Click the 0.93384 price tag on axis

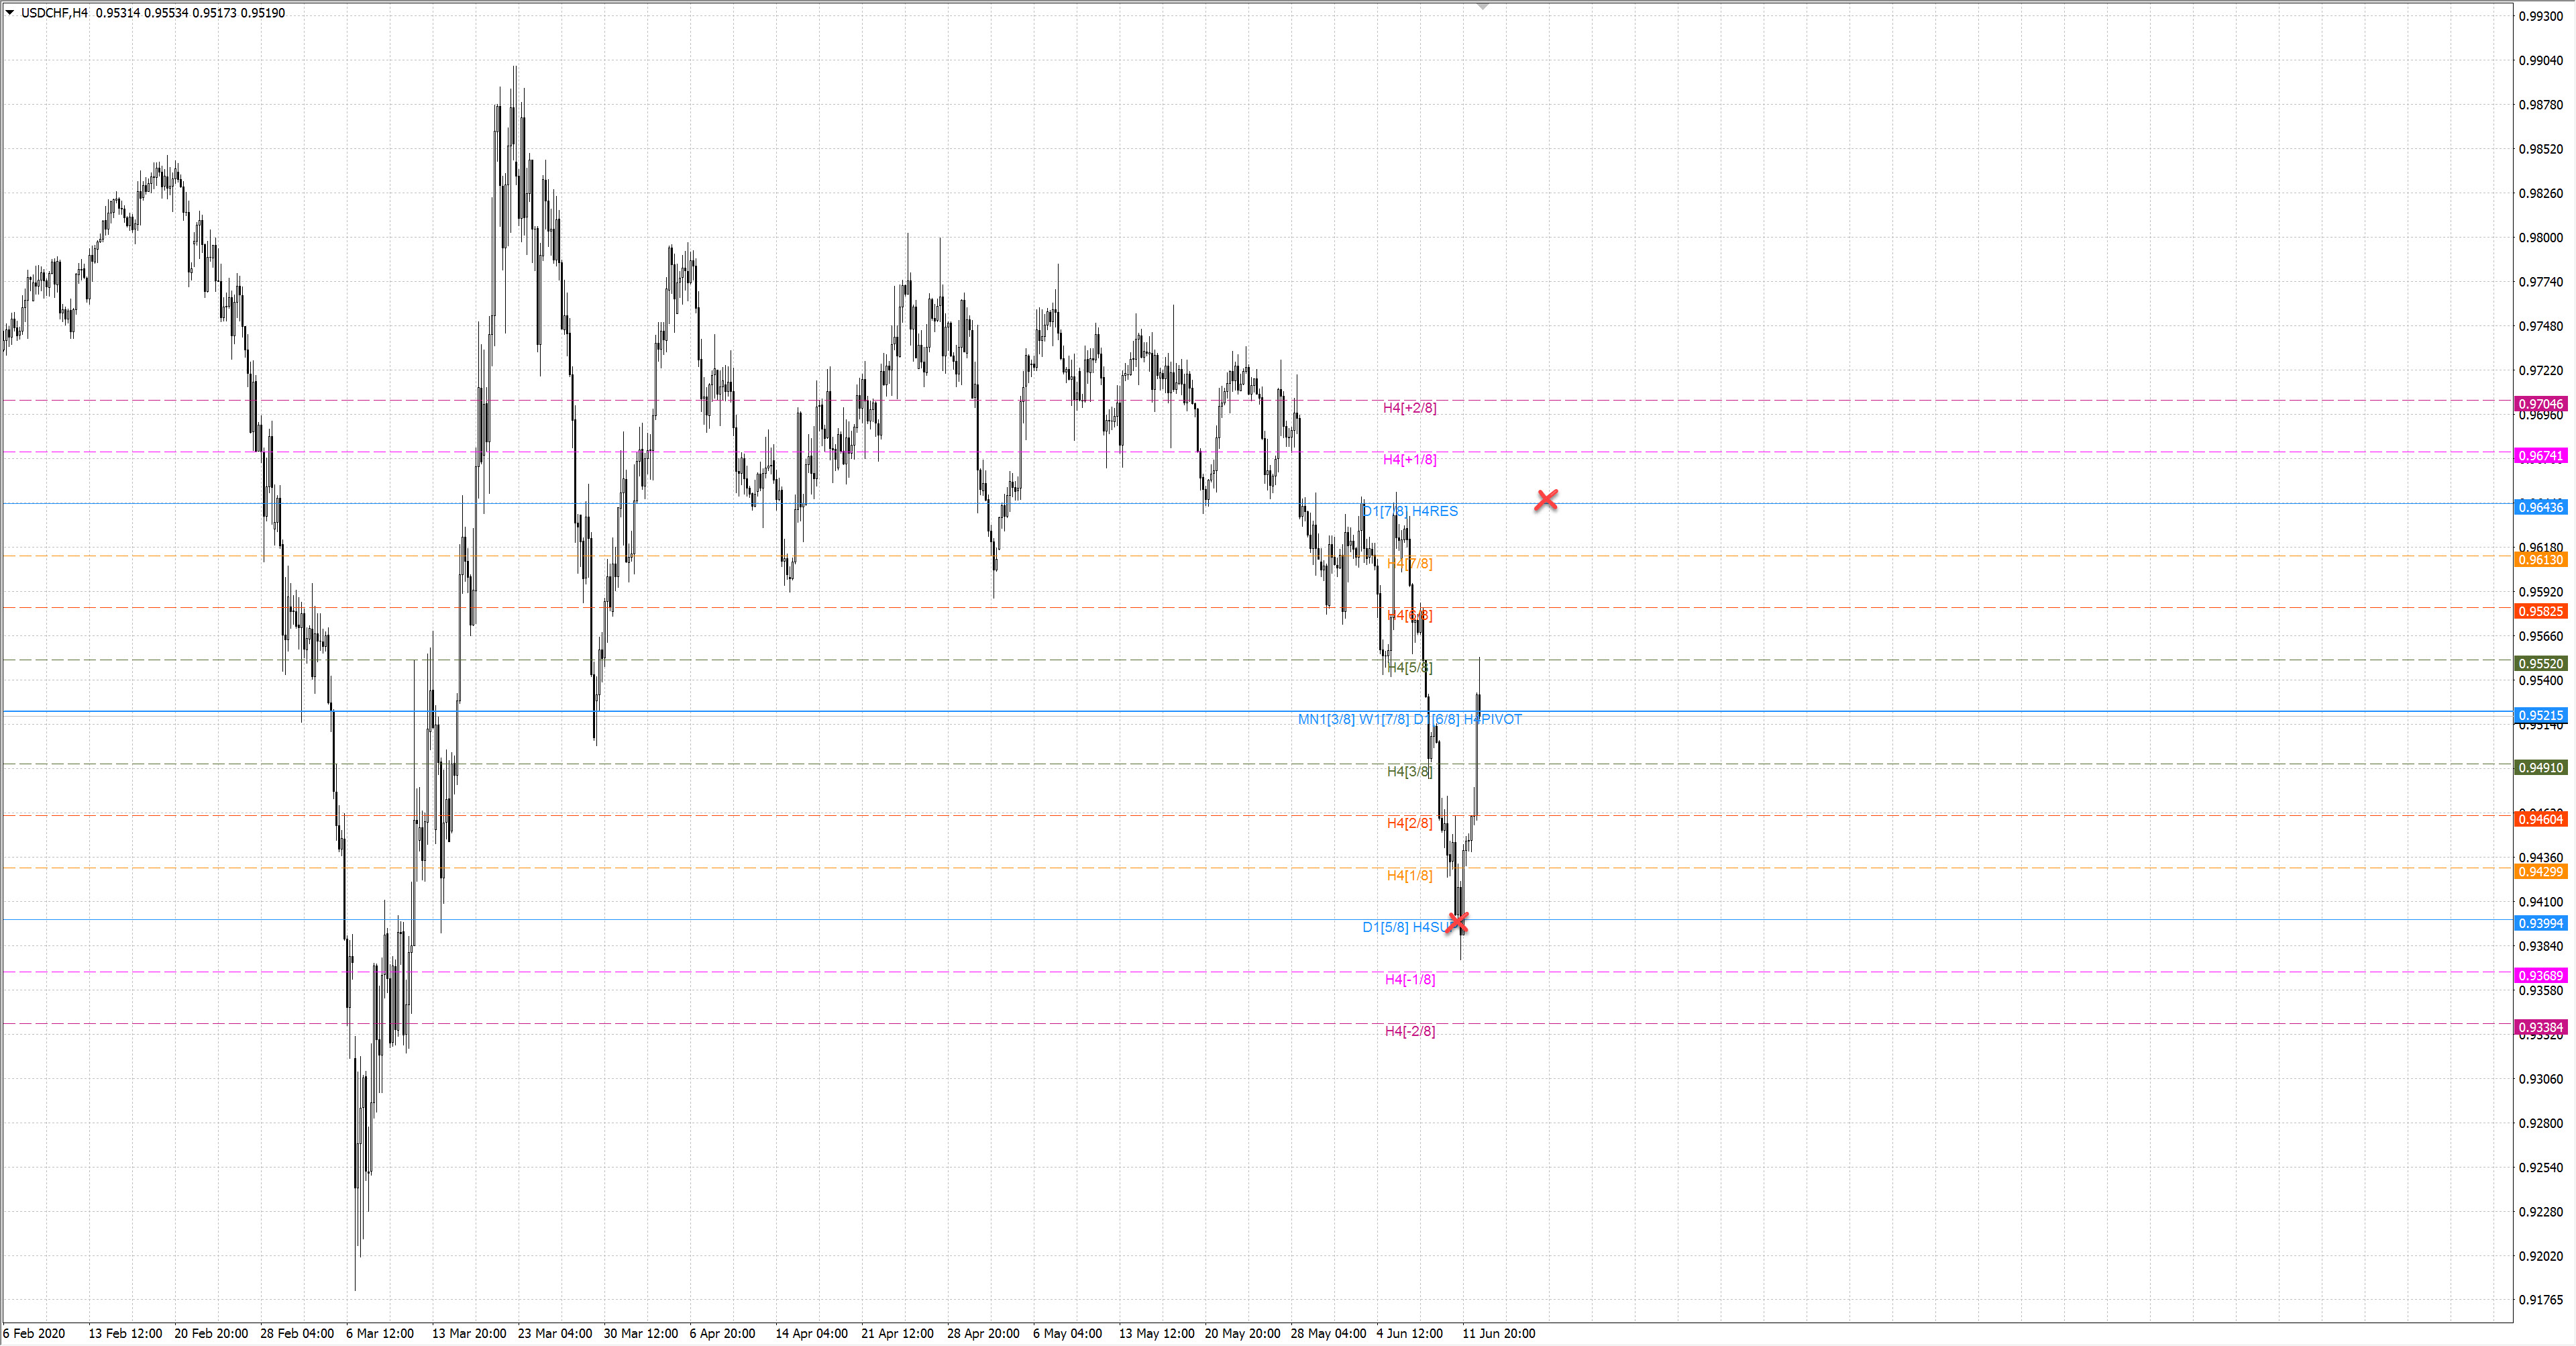[x=2540, y=1028]
